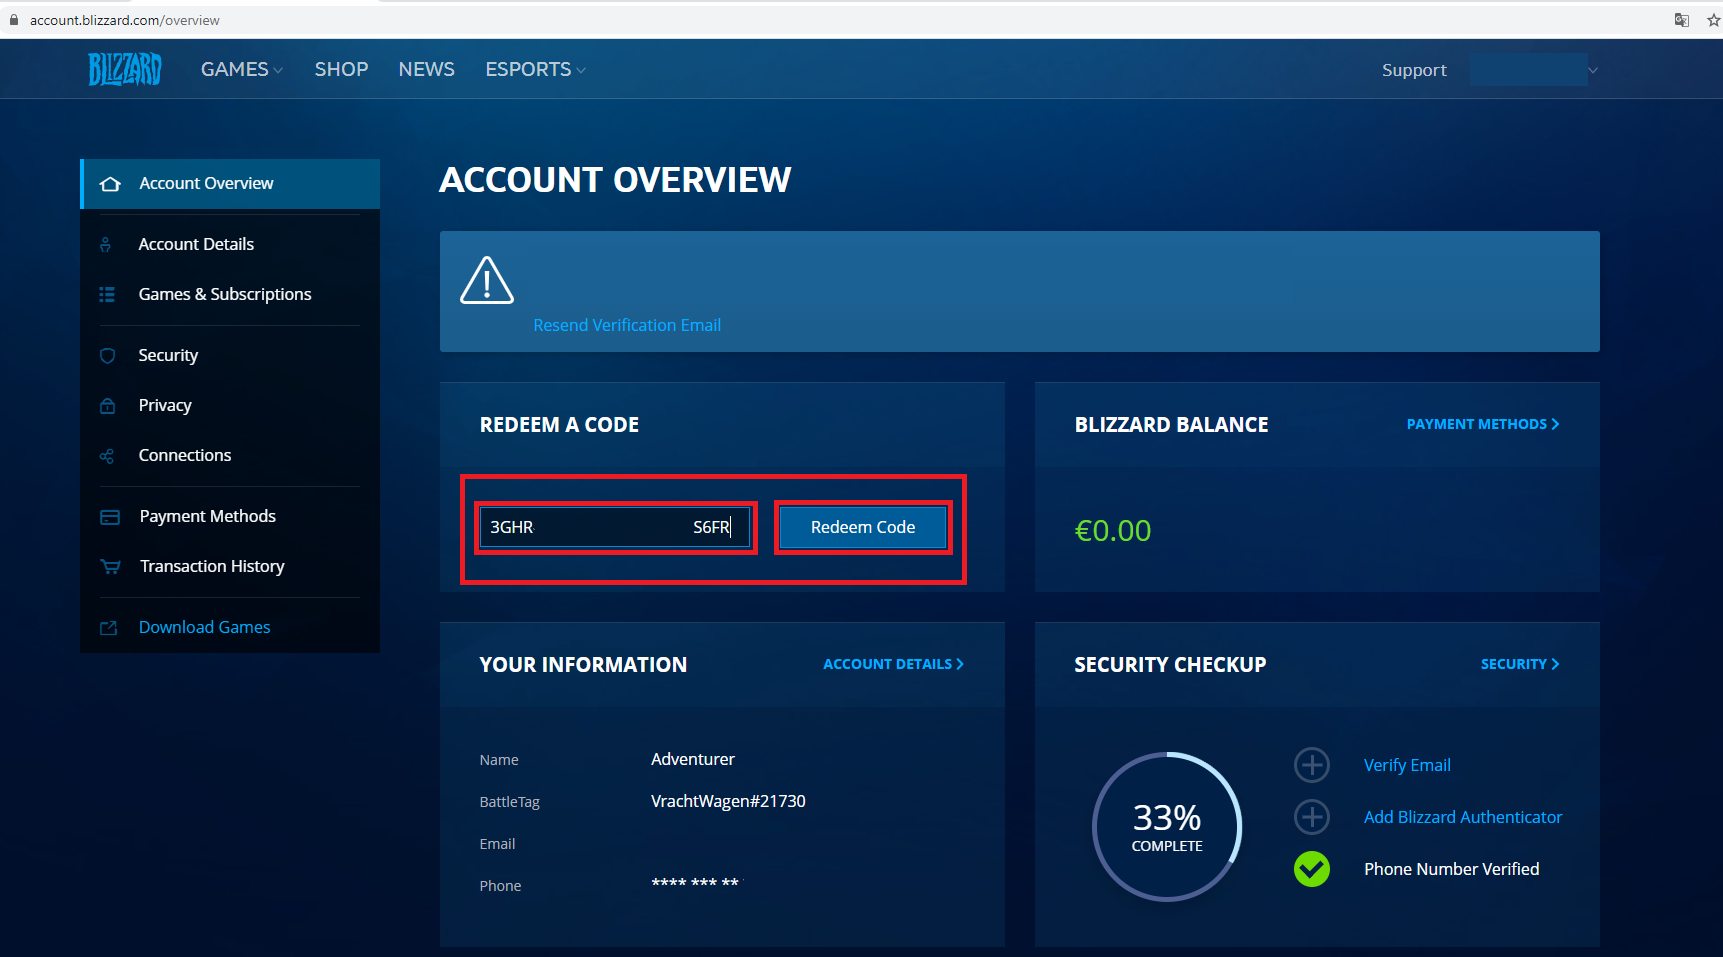
Task: Click the Security shield icon
Action: pos(108,355)
